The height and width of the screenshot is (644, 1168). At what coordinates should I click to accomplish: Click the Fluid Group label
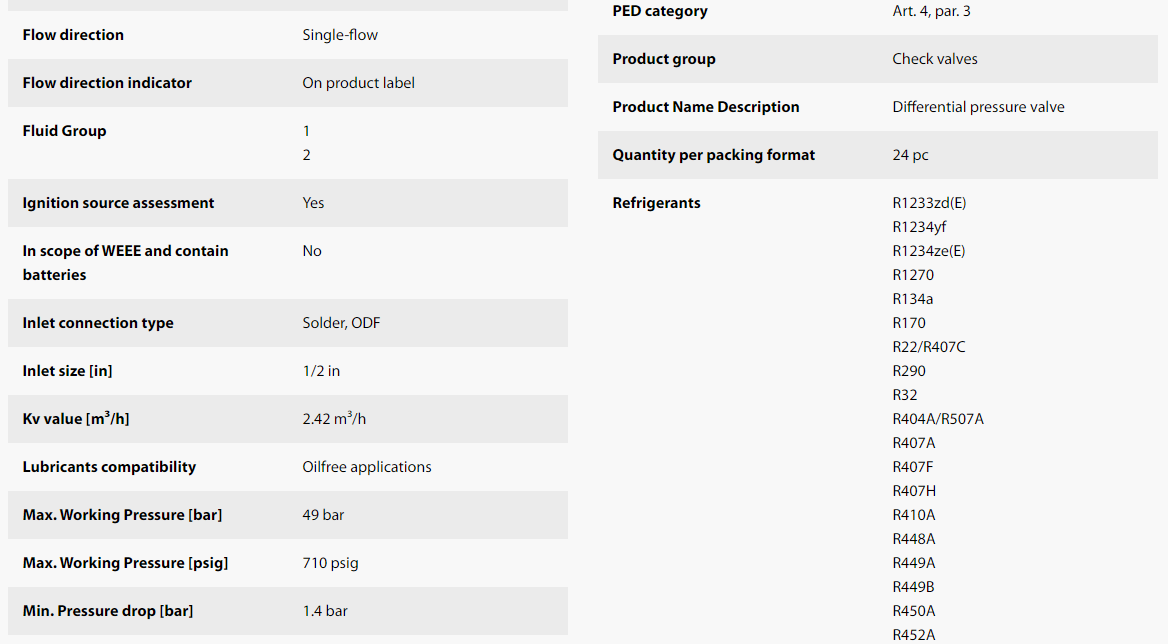(64, 131)
